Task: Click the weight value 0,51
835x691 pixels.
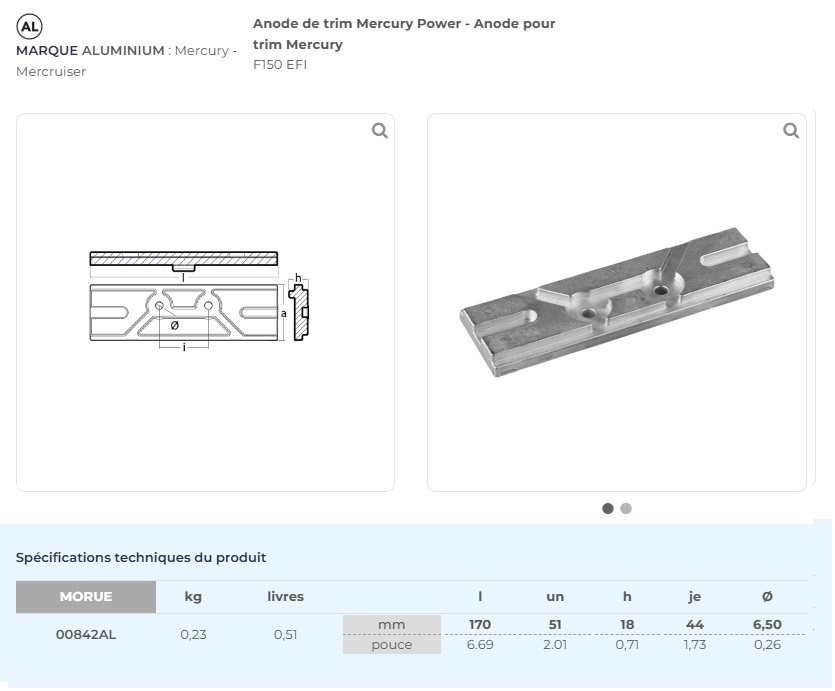Action: pos(285,635)
